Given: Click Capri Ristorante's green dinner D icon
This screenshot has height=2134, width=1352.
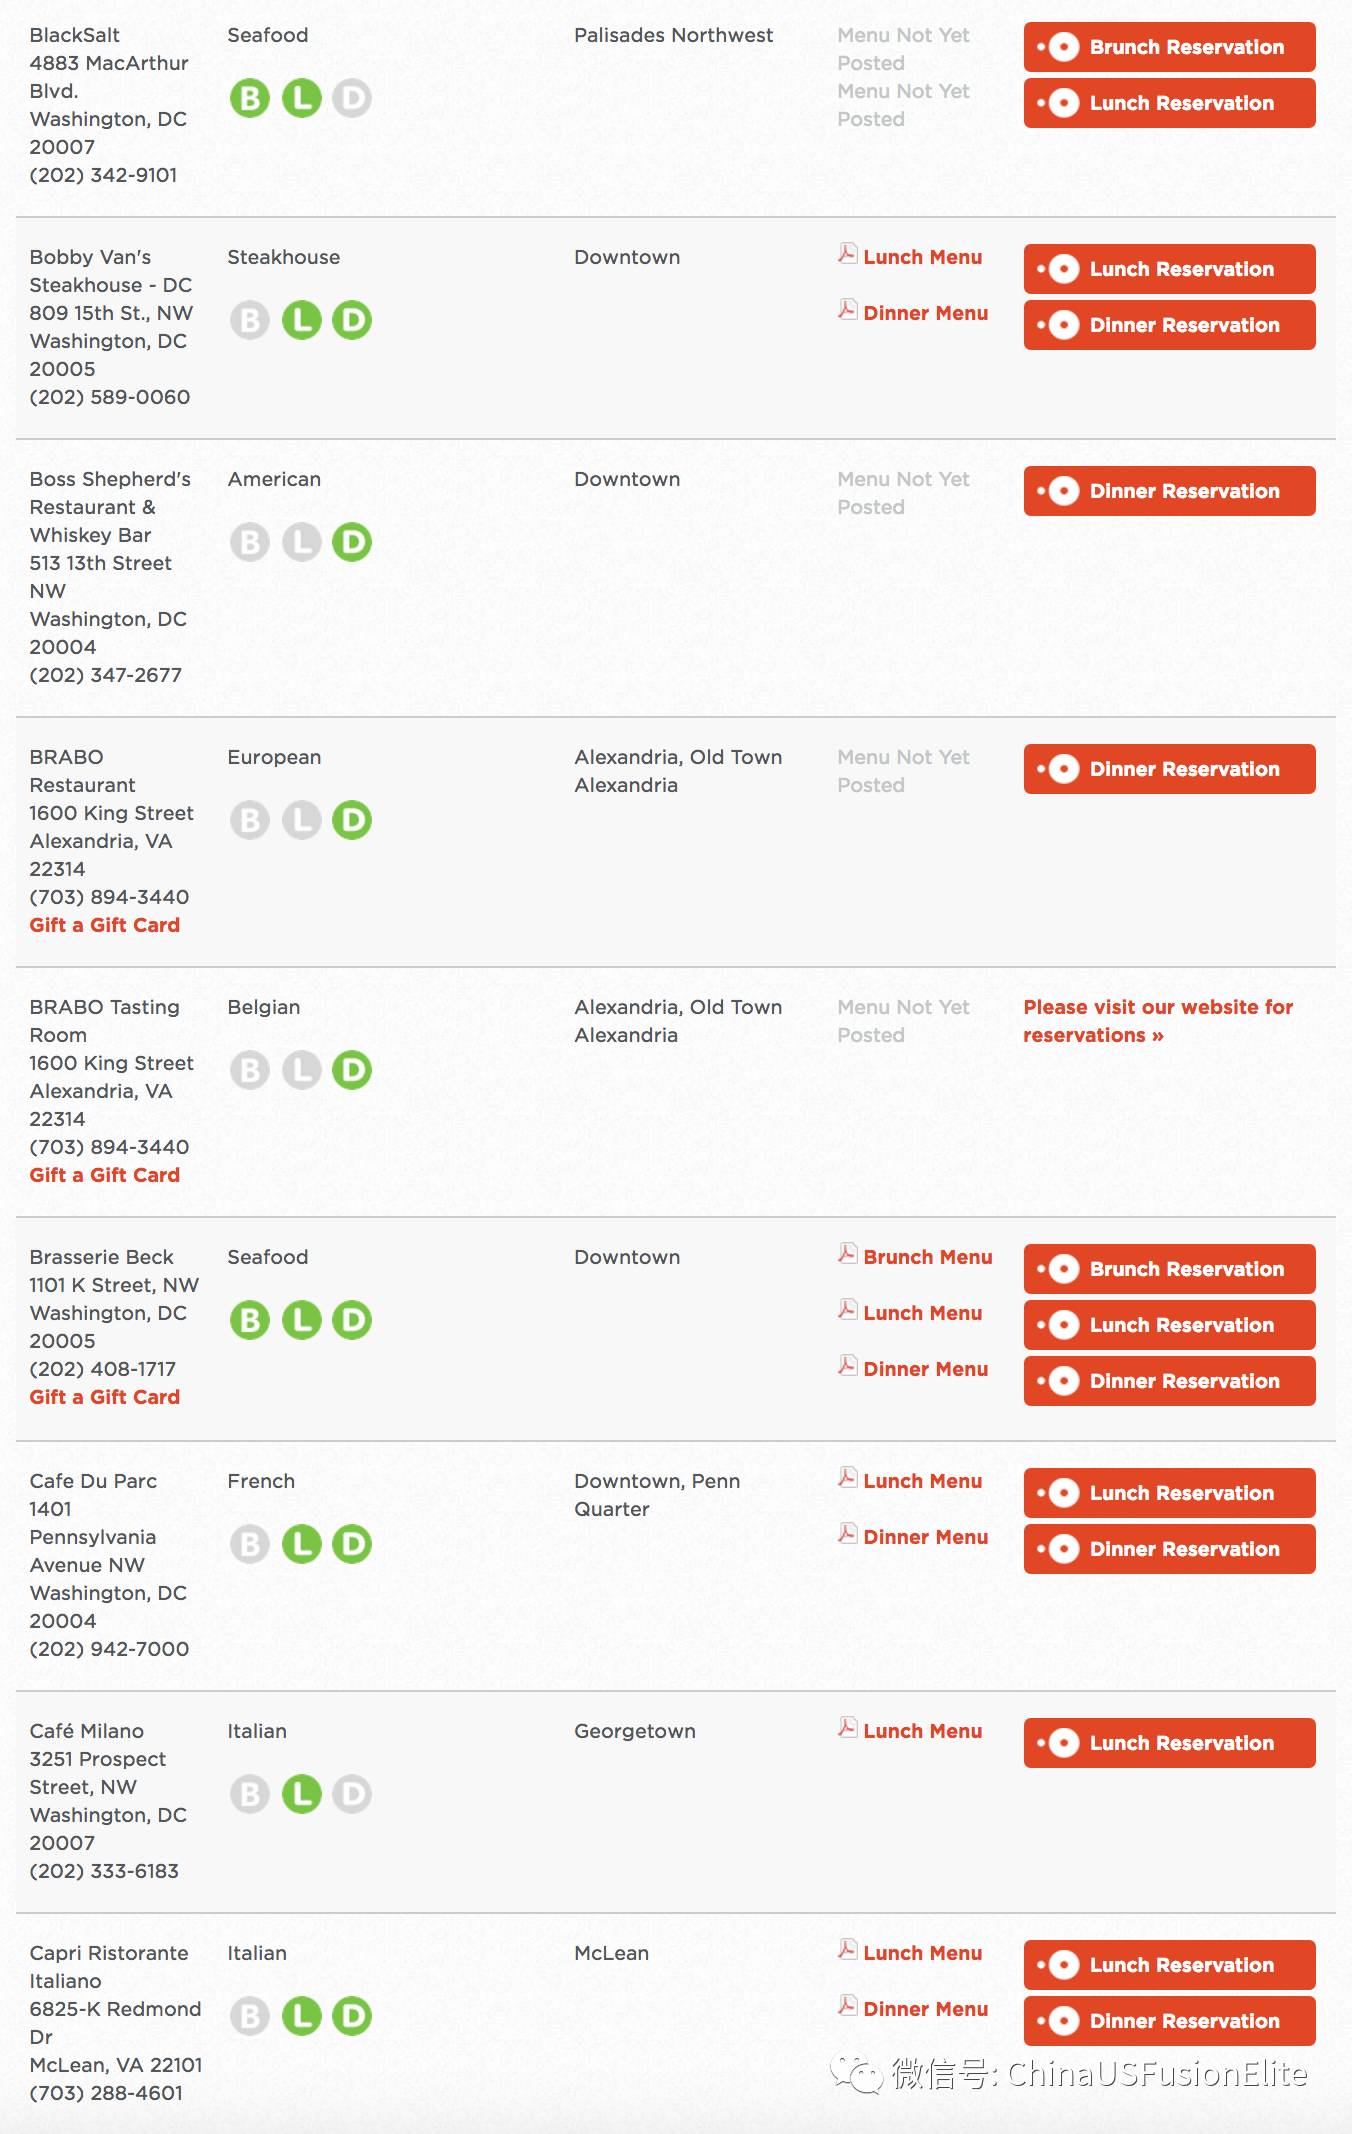Looking at the screenshot, I should pos(352,2016).
